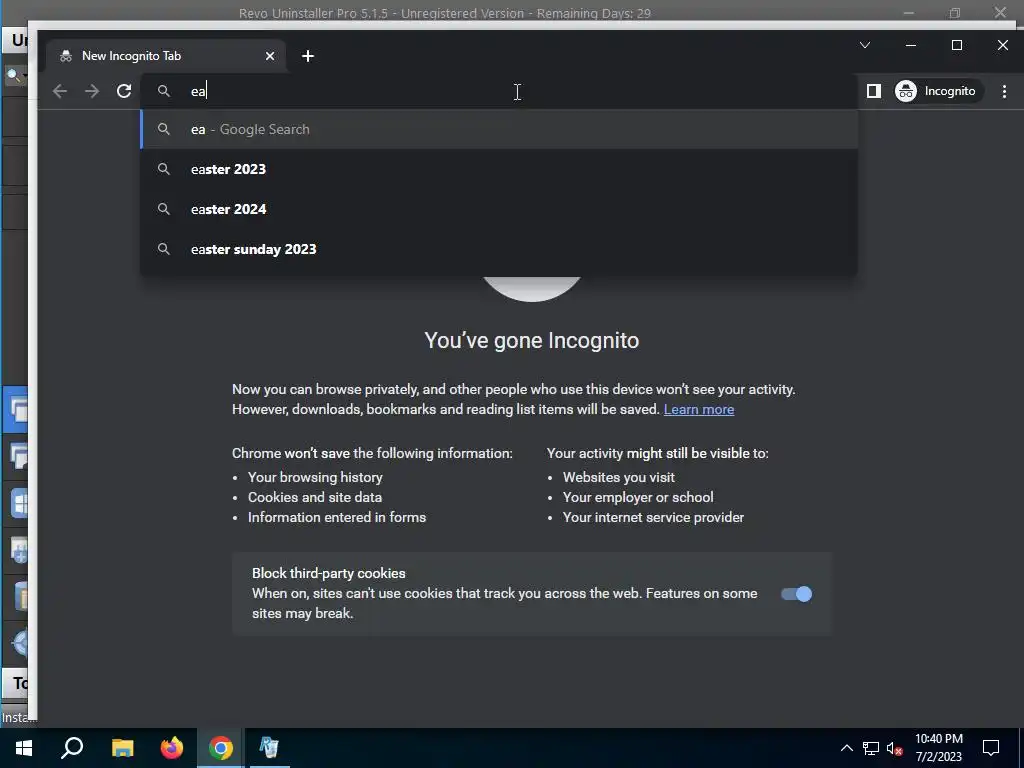Click the 'Block third-party cookies' title

tap(328, 573)
